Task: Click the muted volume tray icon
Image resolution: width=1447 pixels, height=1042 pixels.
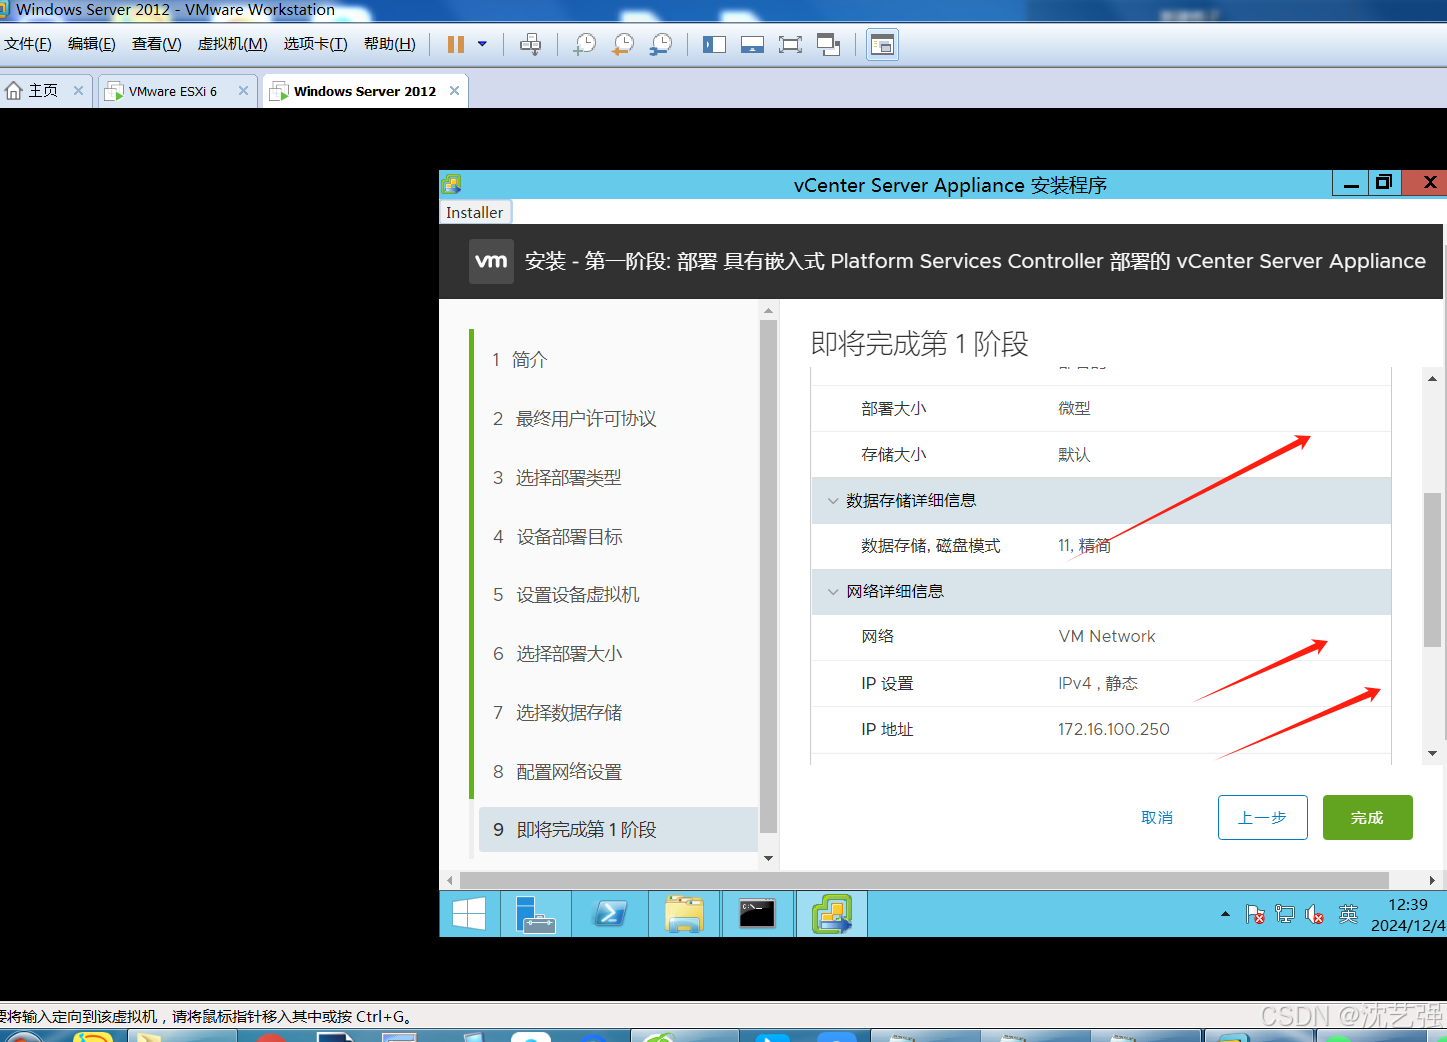Action: point(1315,914)
